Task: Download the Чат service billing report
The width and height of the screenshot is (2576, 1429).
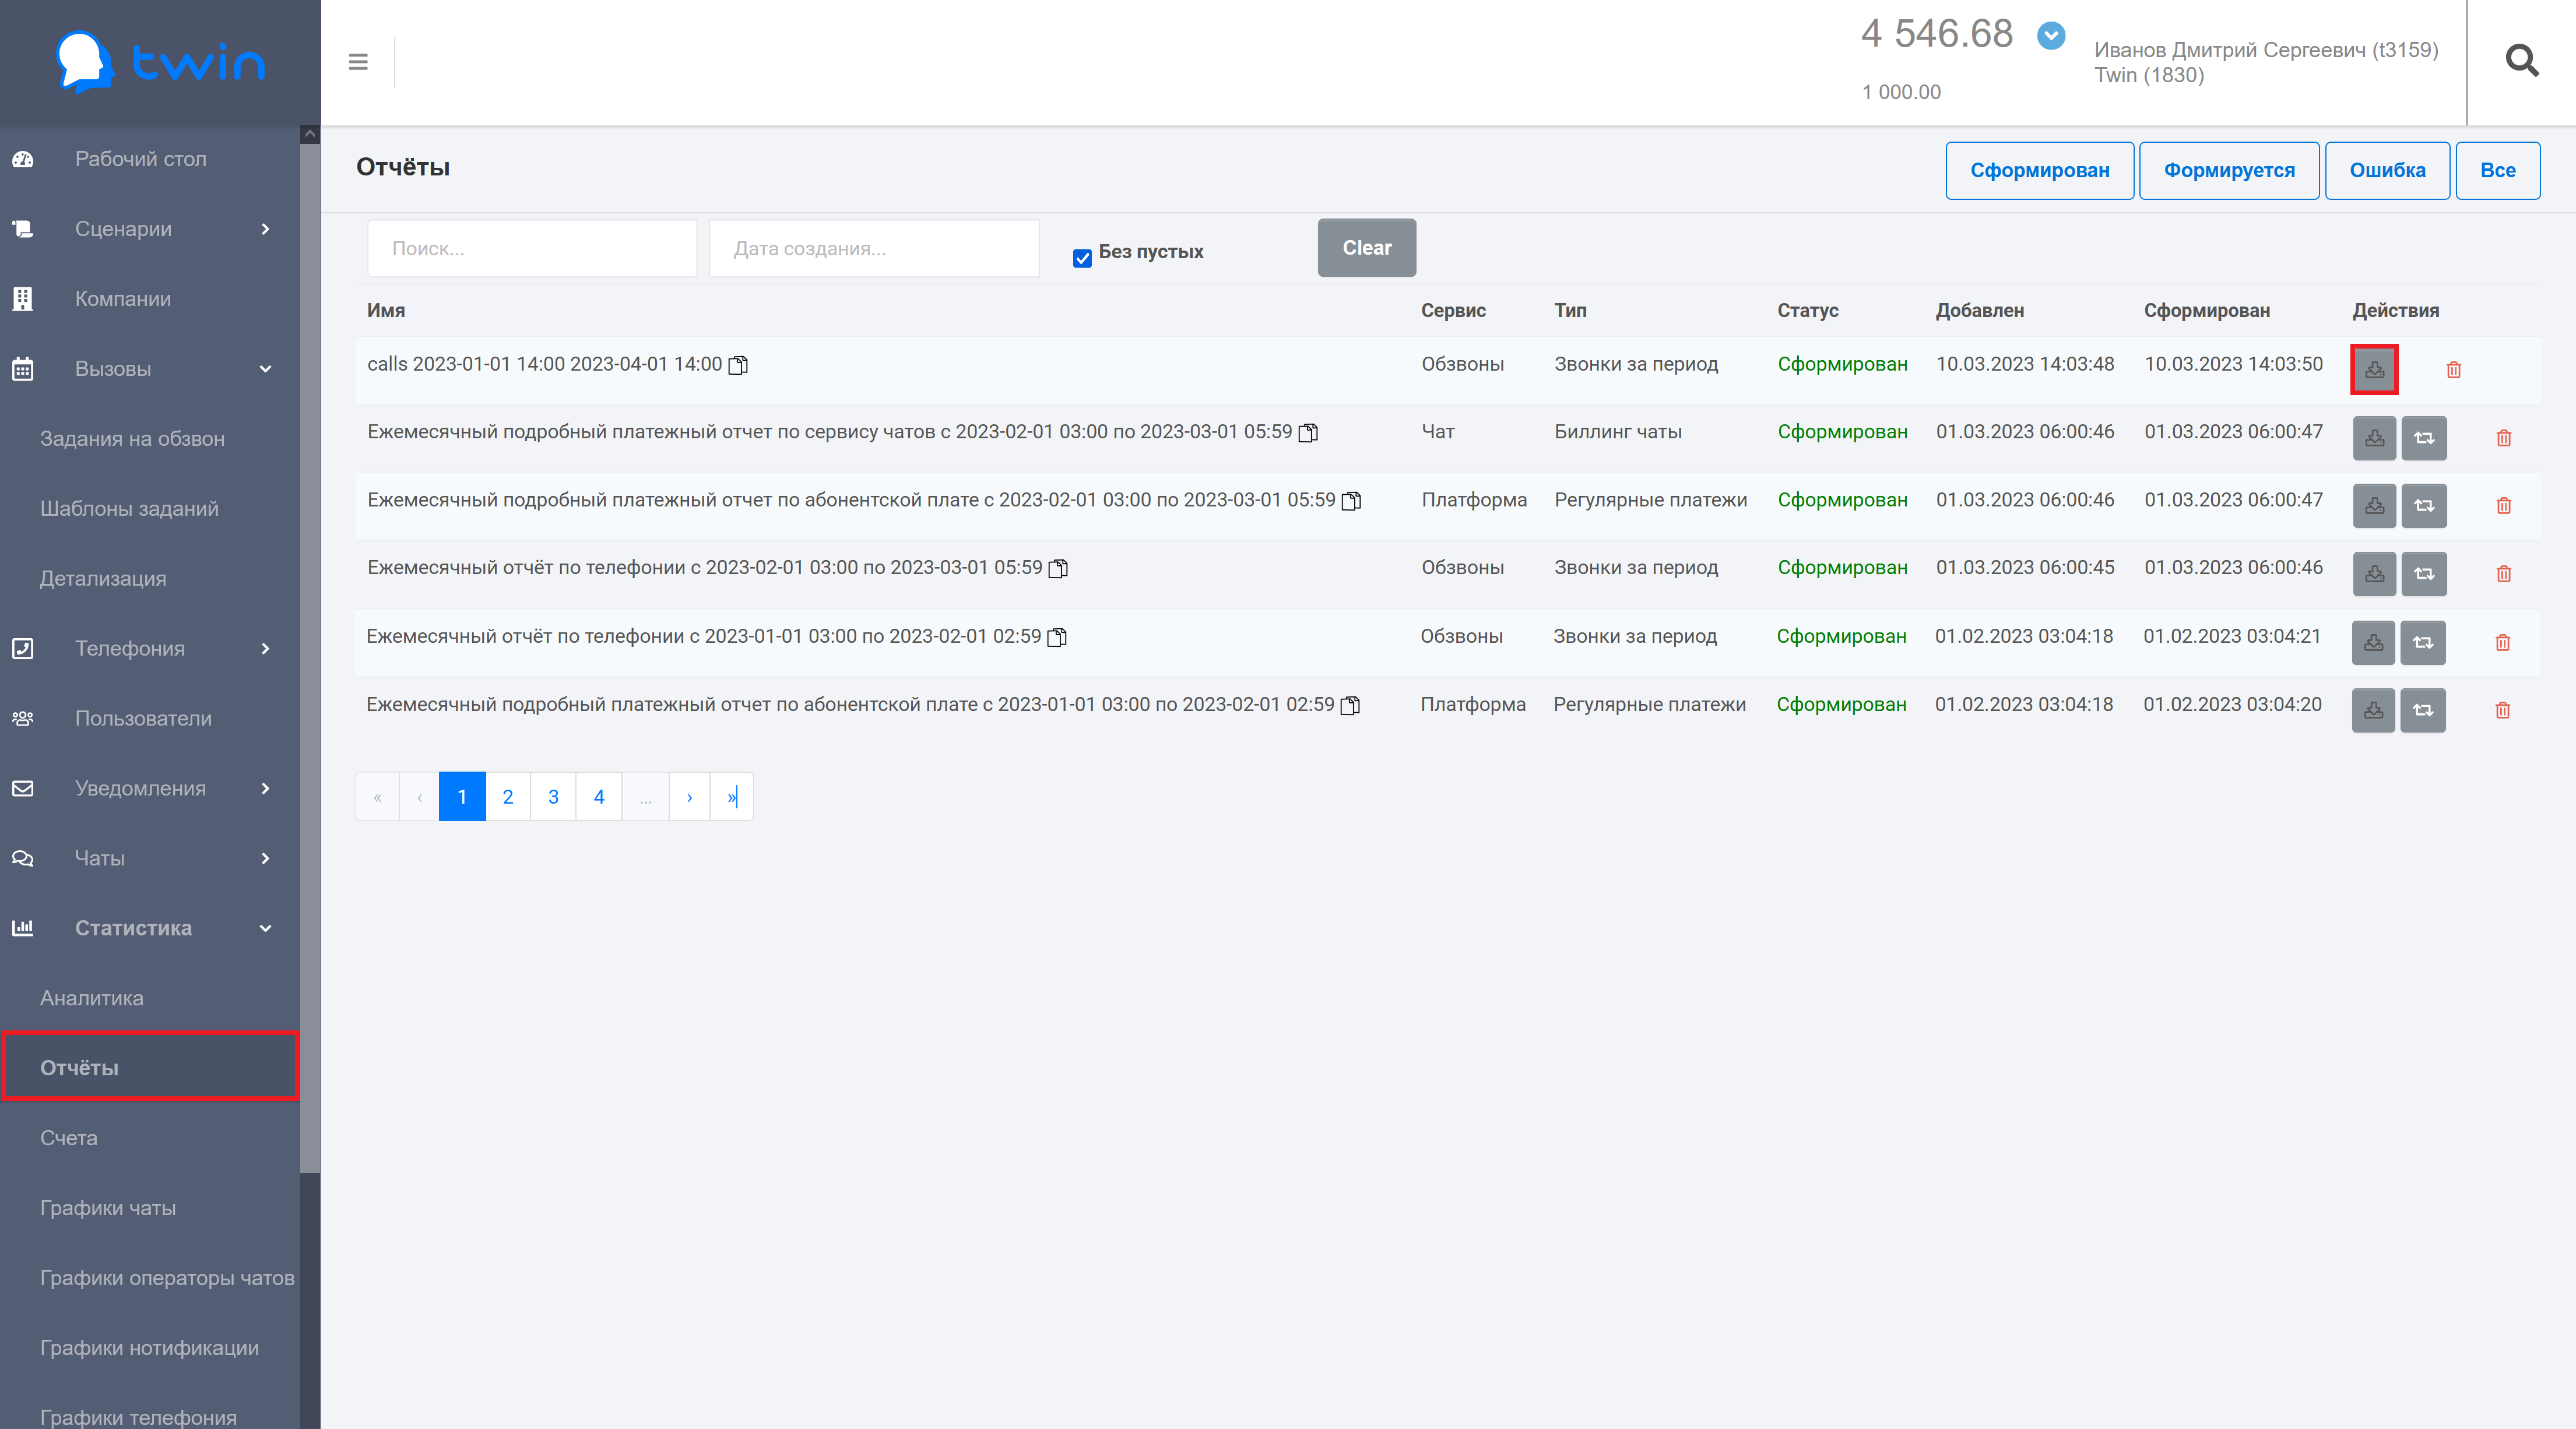Action: coord(2374,438)
